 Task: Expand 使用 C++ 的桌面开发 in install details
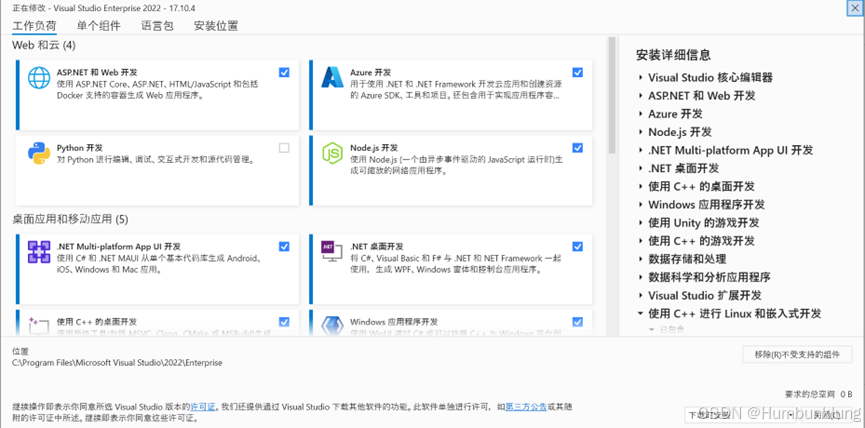pos(640,186)
